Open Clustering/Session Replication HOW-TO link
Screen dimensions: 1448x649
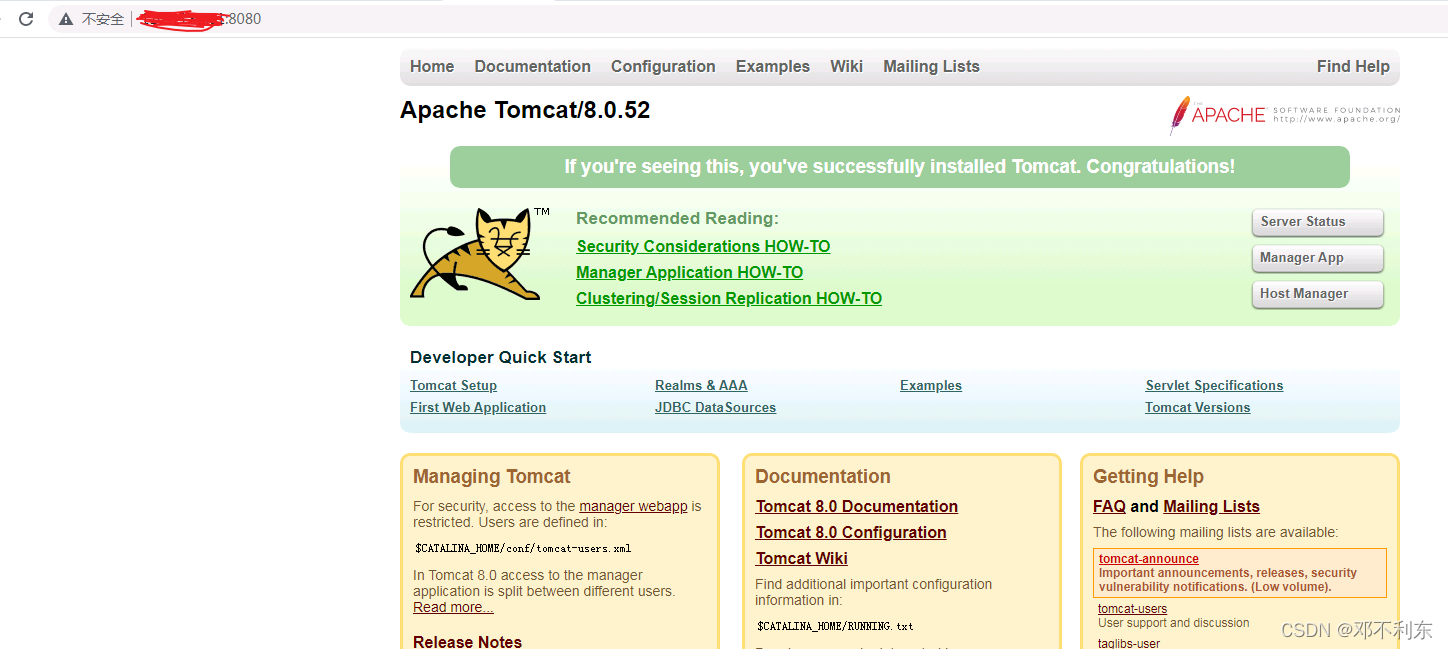(x=729, y=299)
